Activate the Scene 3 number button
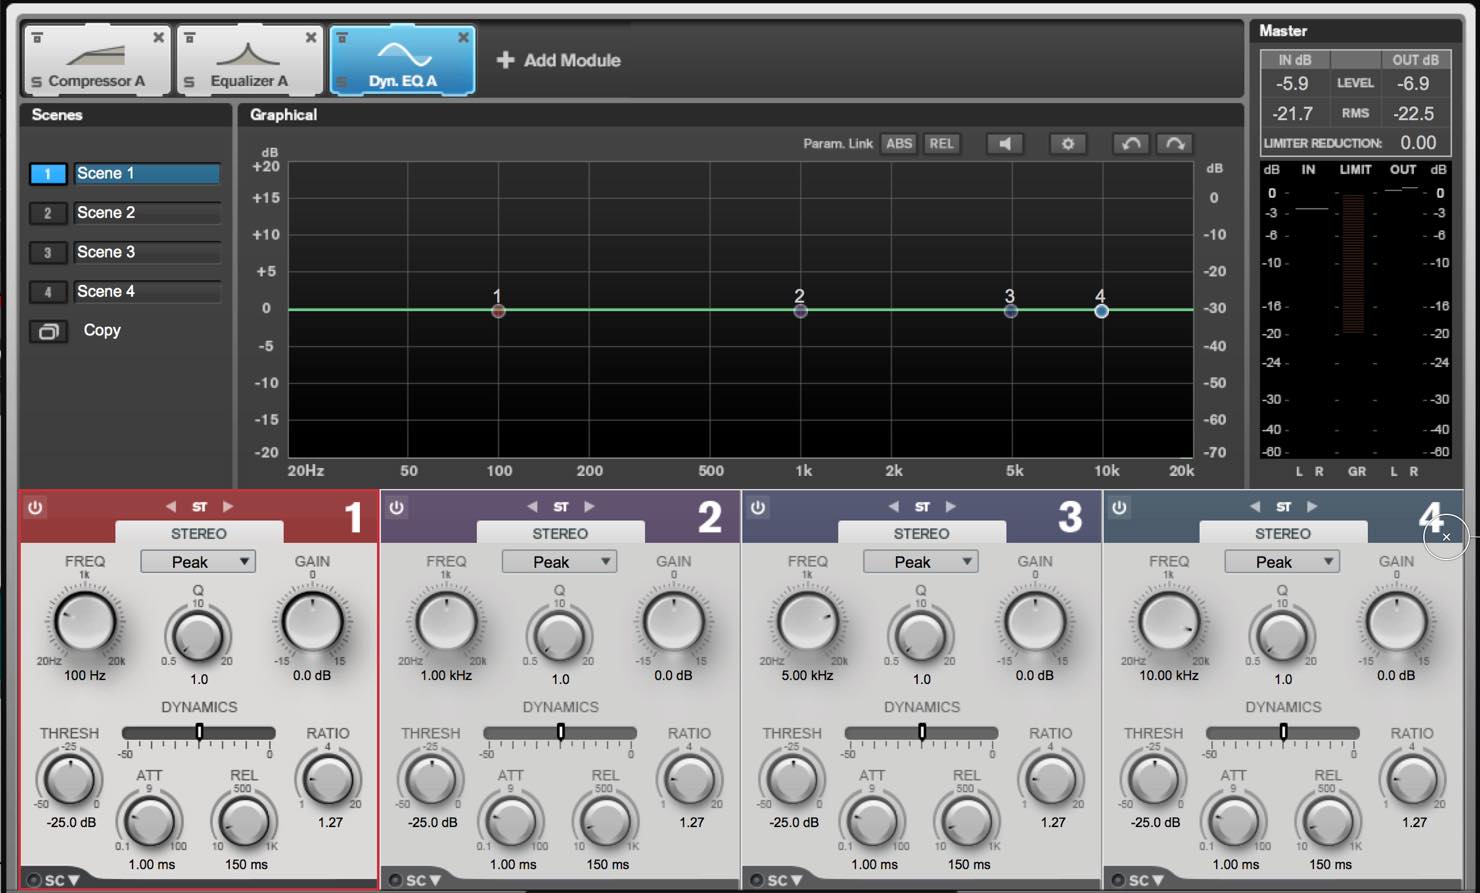Screen dimensions: 1480x893 point(47,253)
